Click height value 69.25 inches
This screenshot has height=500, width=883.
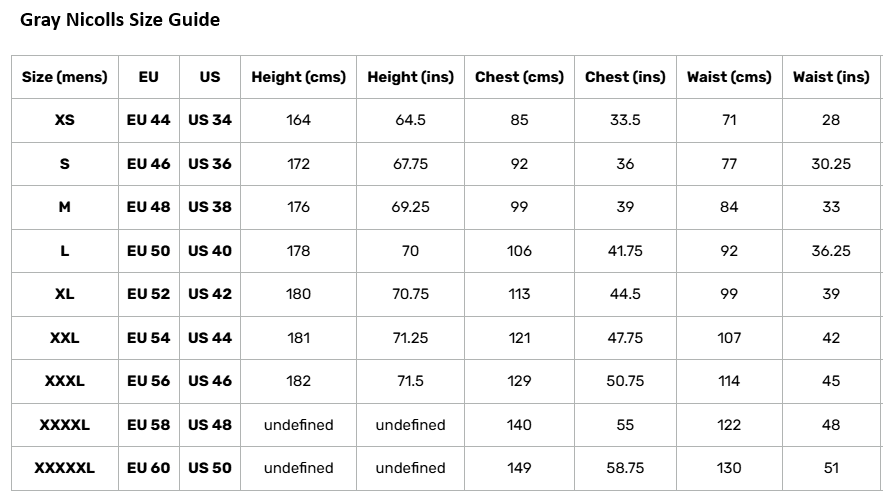(411, 207)
